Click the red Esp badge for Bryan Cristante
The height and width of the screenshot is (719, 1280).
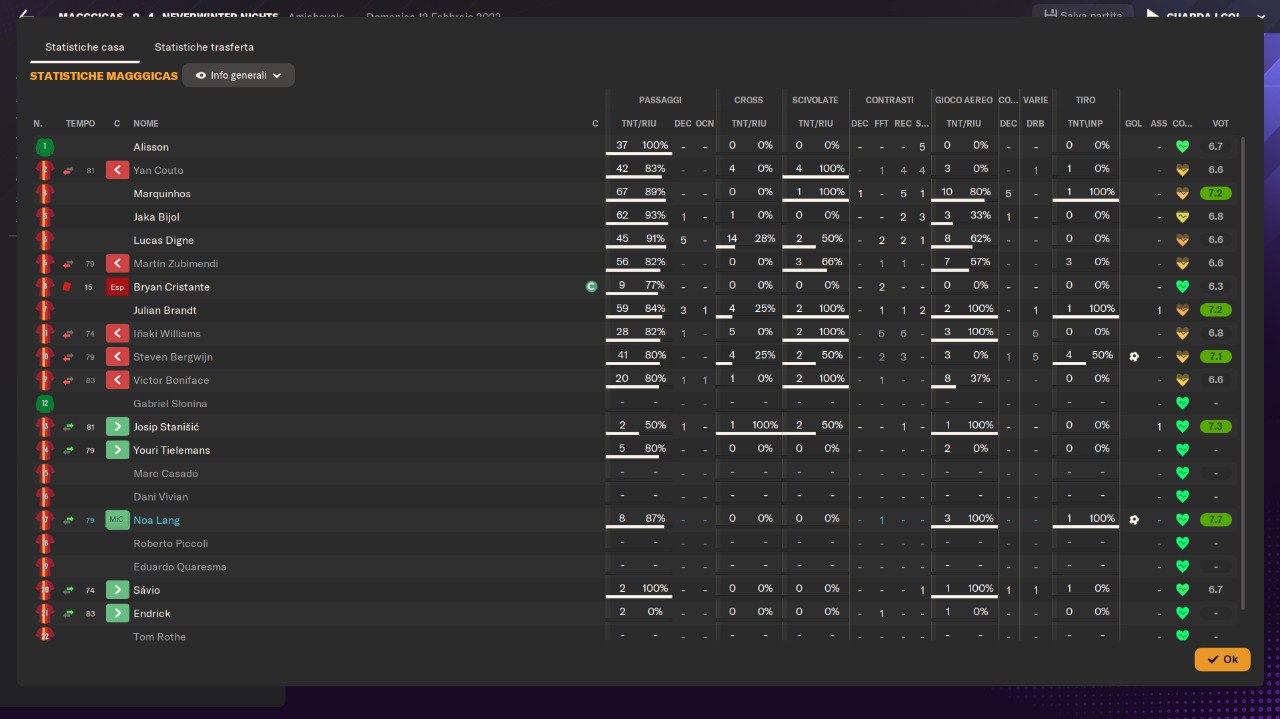pyautogui.click(x=117, y=287)
